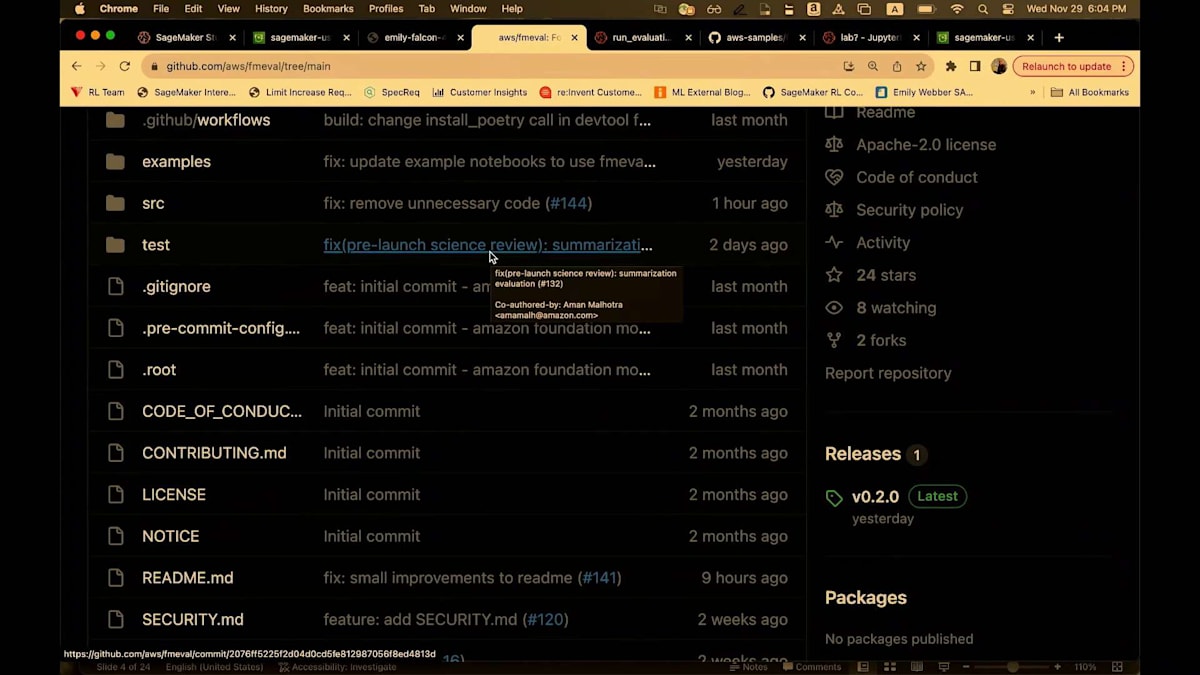The height and width of the screenshot is (675, 1200).
Task: Open the Chrome three-dot menu
Action: (x=1124, y=66)
